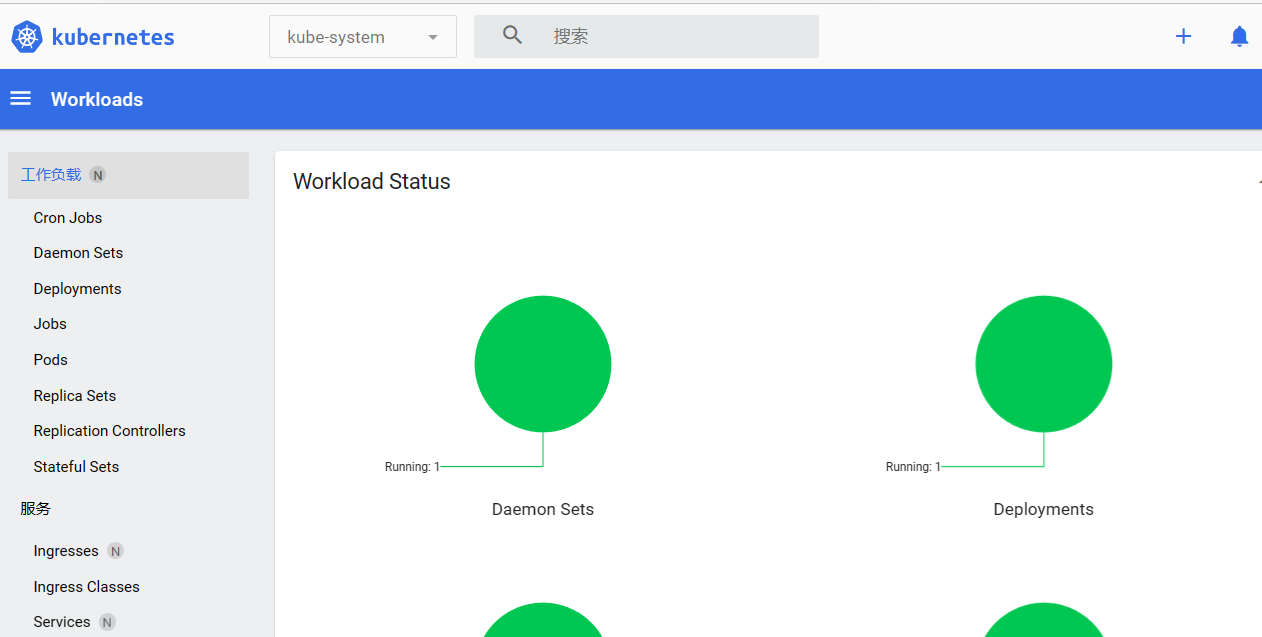The height and width of the screenshot is (637, 1262).
Task: Open Replica Sets in the sidebar
Action: click(75, 396)
